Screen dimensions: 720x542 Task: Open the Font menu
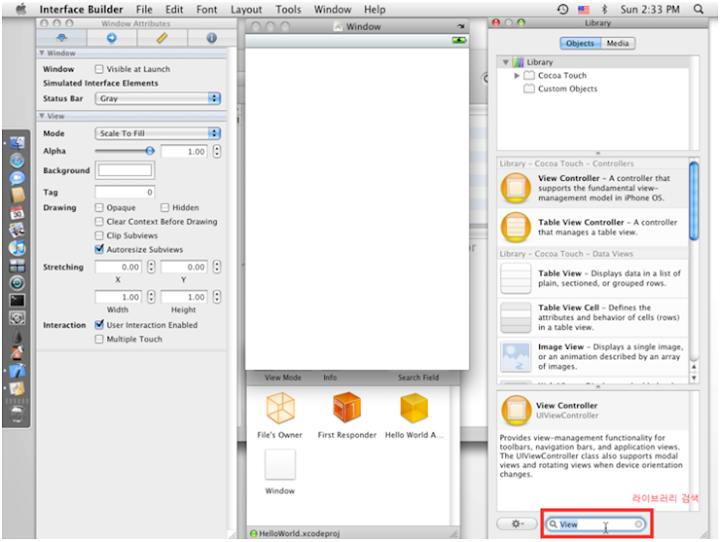point(207,9)
